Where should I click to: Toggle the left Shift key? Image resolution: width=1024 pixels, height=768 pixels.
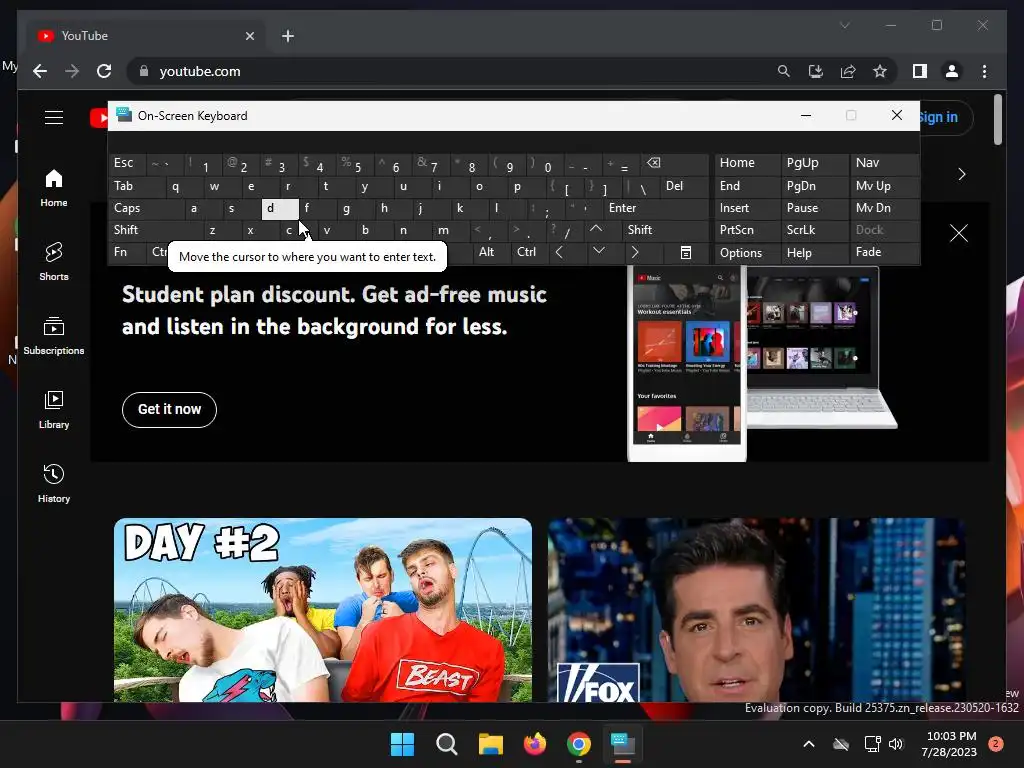click(x=155, y=230)
